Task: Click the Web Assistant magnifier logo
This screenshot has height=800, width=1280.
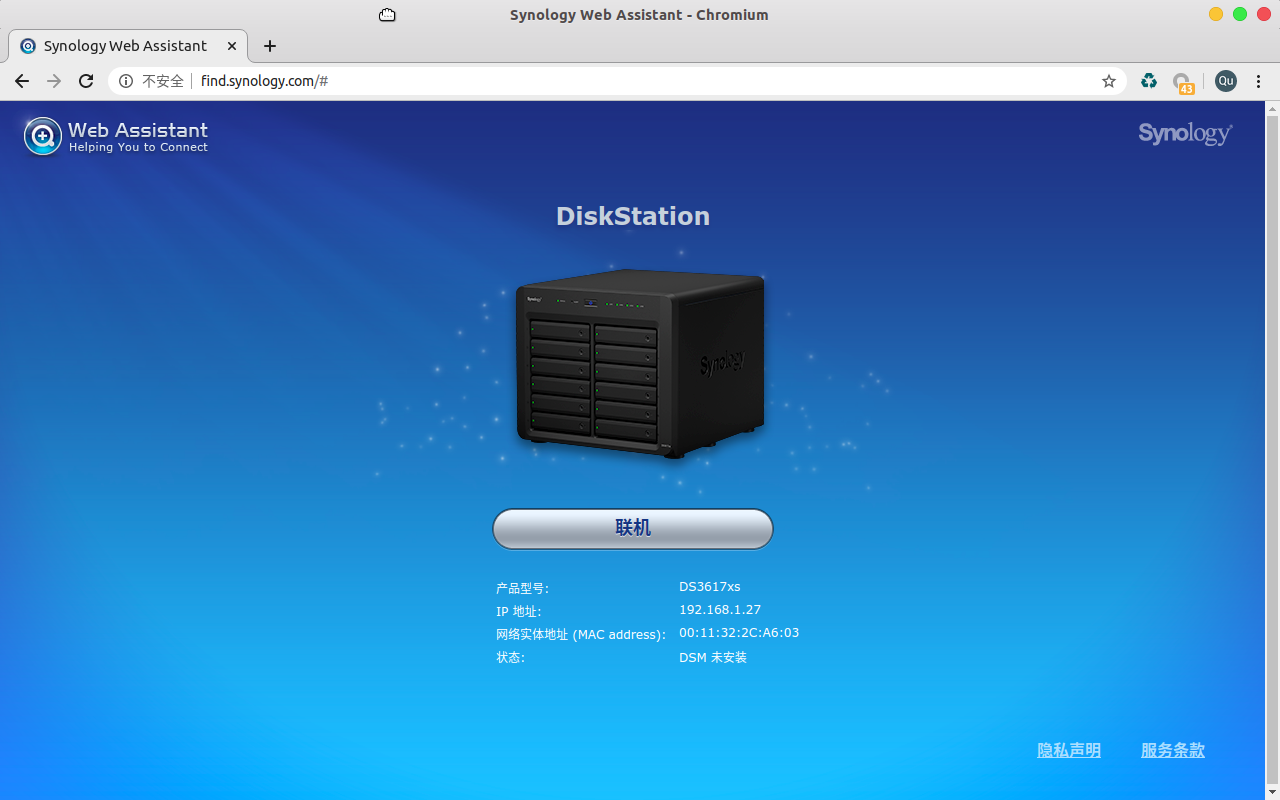Action: click(42, 135)
